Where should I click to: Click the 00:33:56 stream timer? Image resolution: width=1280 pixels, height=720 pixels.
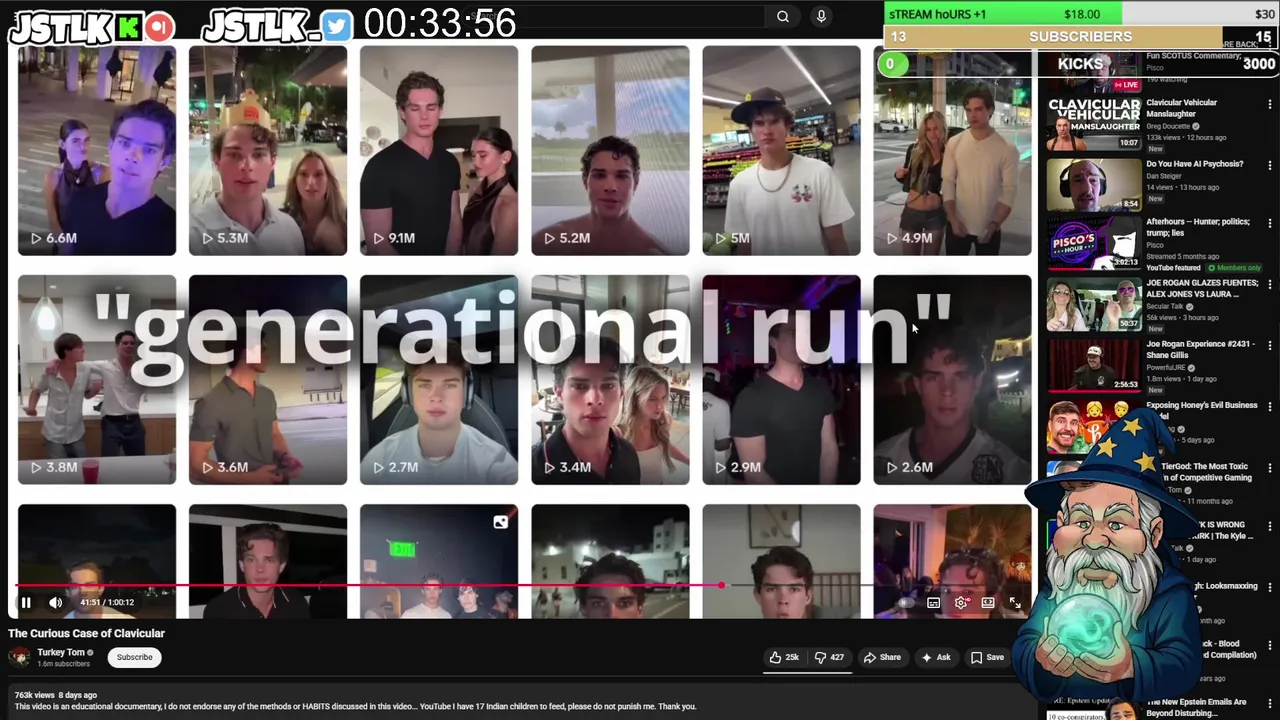point(439,23)
